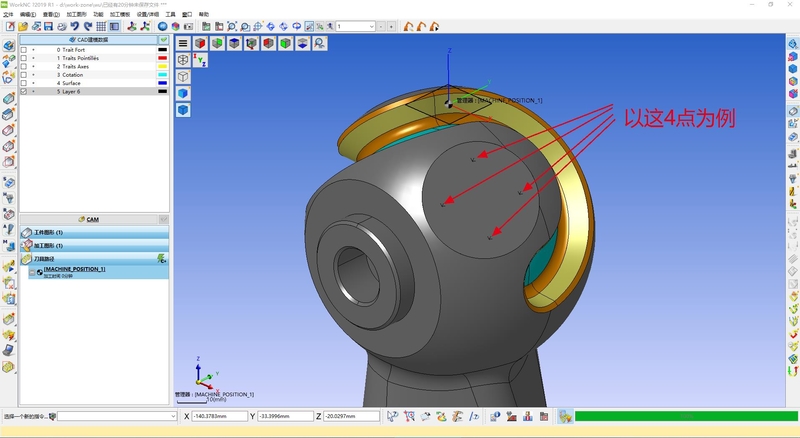Select the MACHINE_POSITION_1 toolpath entry

coord(74,269)
